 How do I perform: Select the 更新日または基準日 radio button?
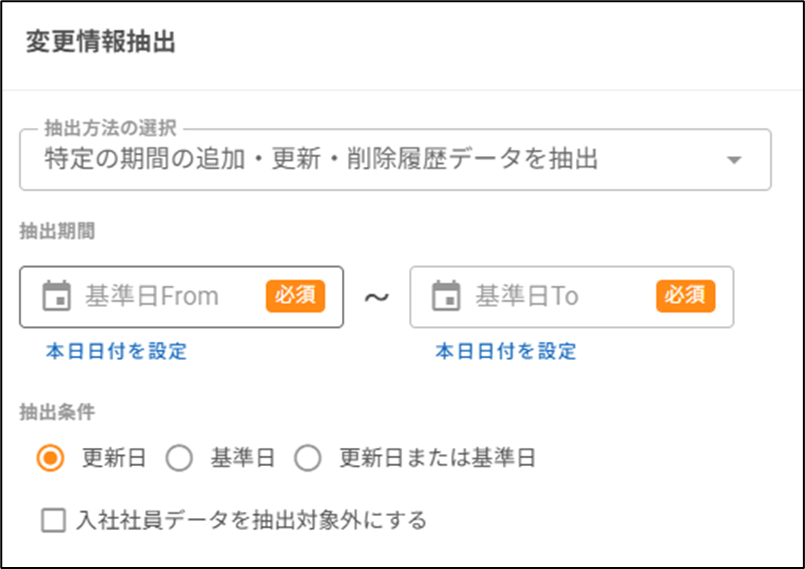tap(308, 459)
